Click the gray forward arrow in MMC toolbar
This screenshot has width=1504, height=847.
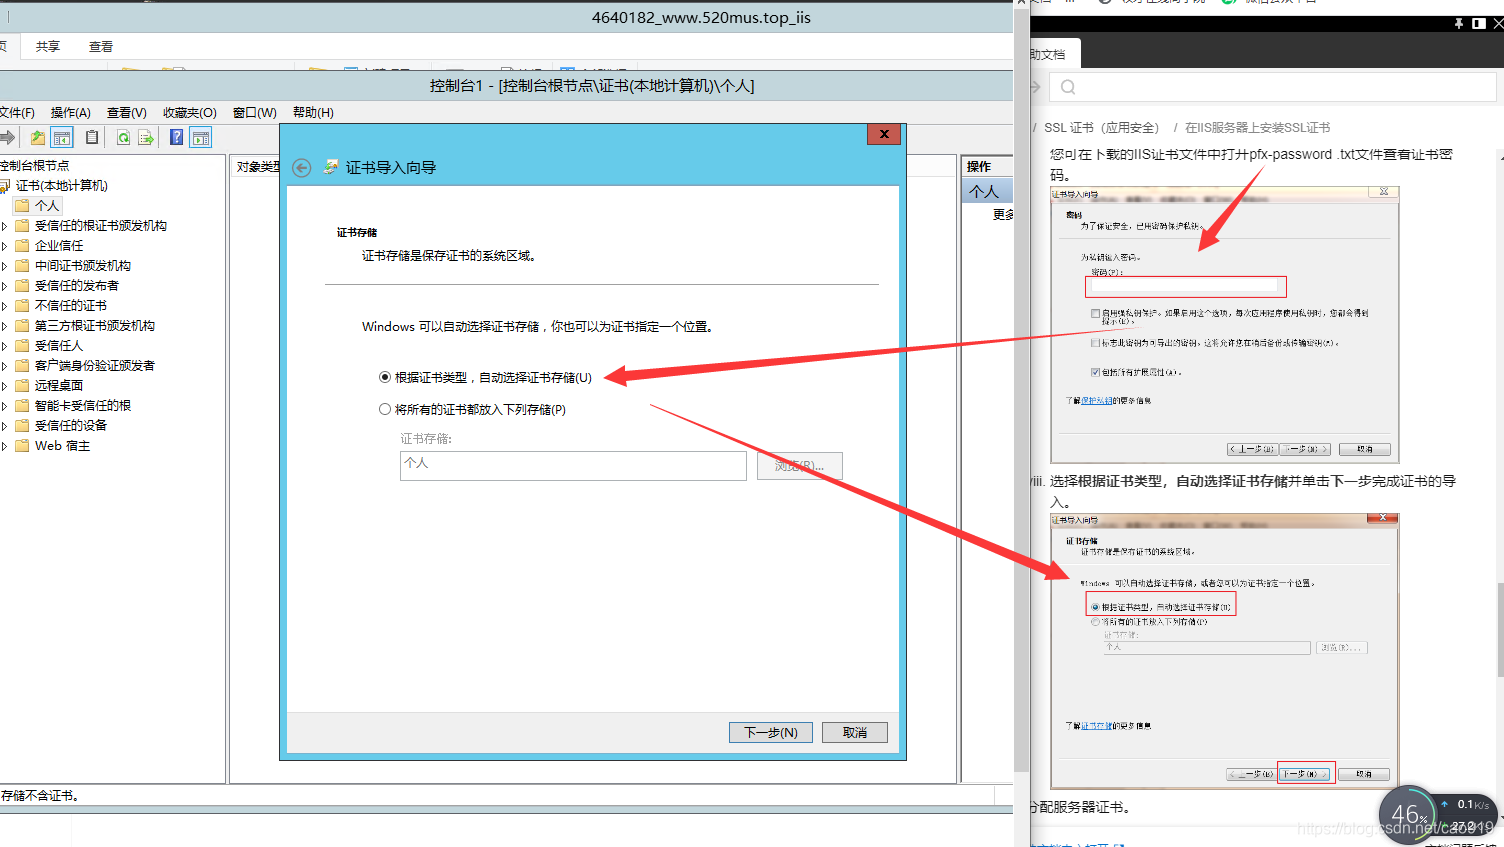[x=7, y=137]
